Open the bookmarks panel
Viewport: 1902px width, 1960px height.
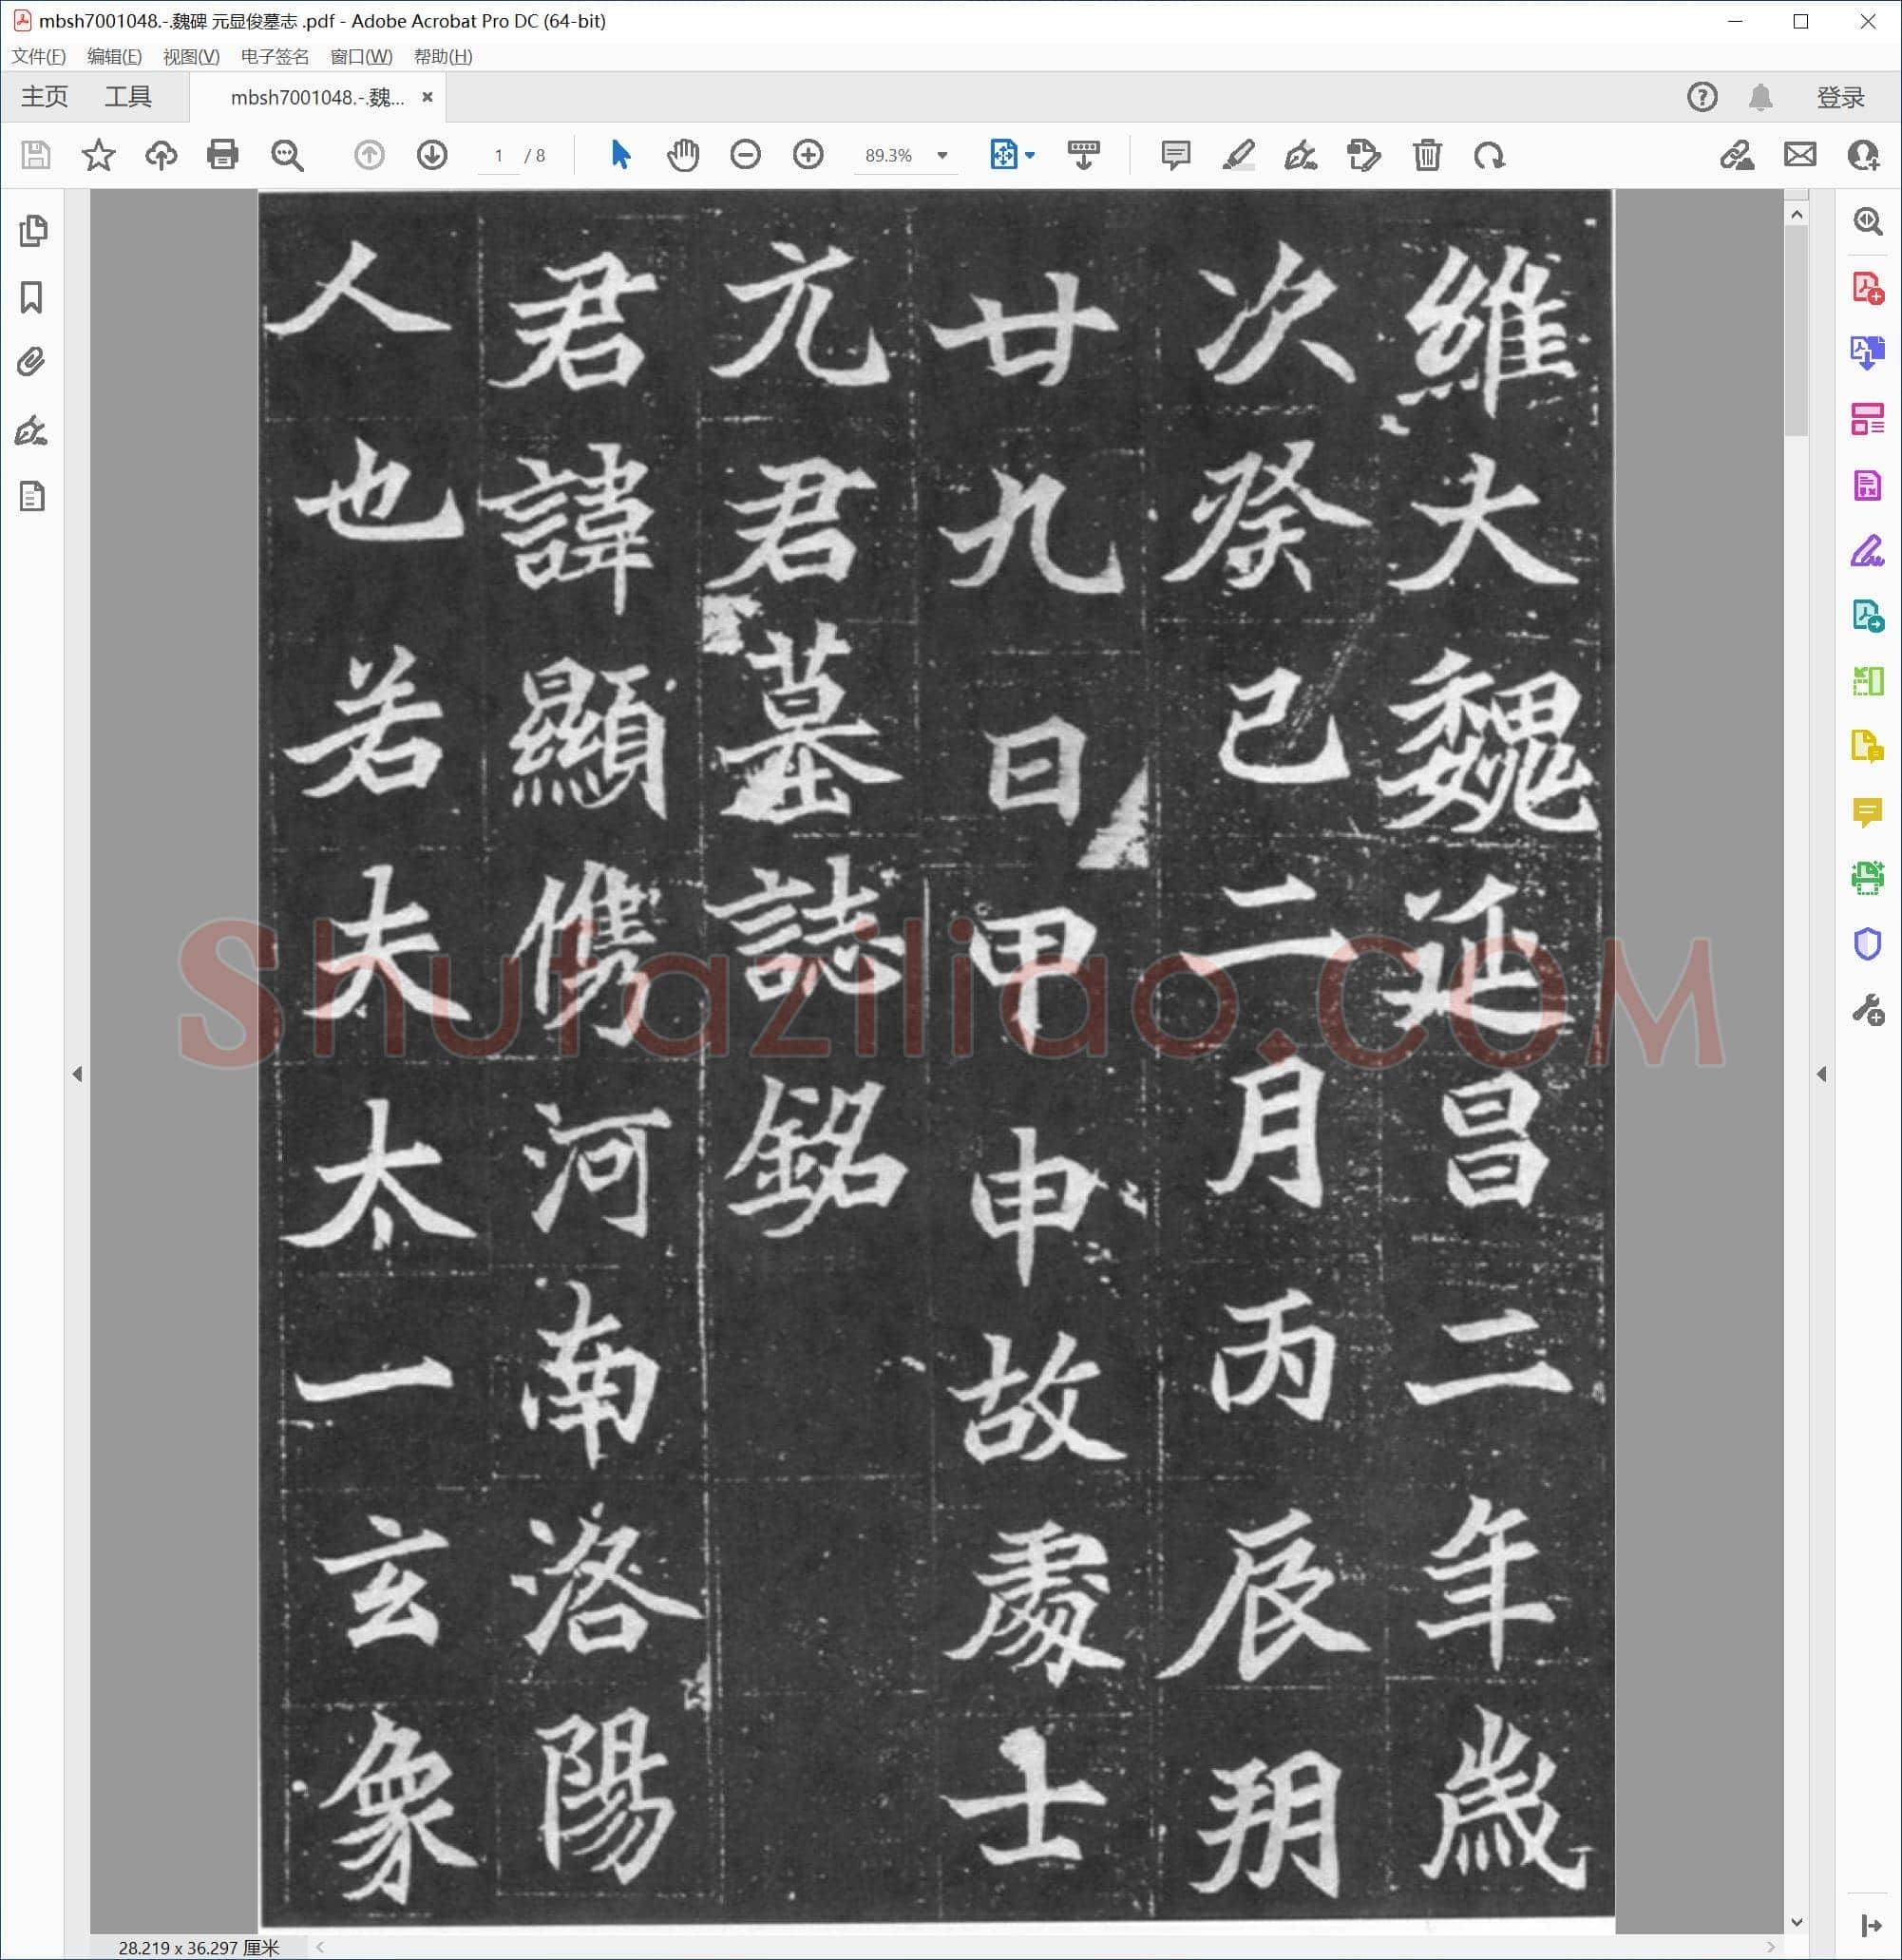(x=31, y=297)
